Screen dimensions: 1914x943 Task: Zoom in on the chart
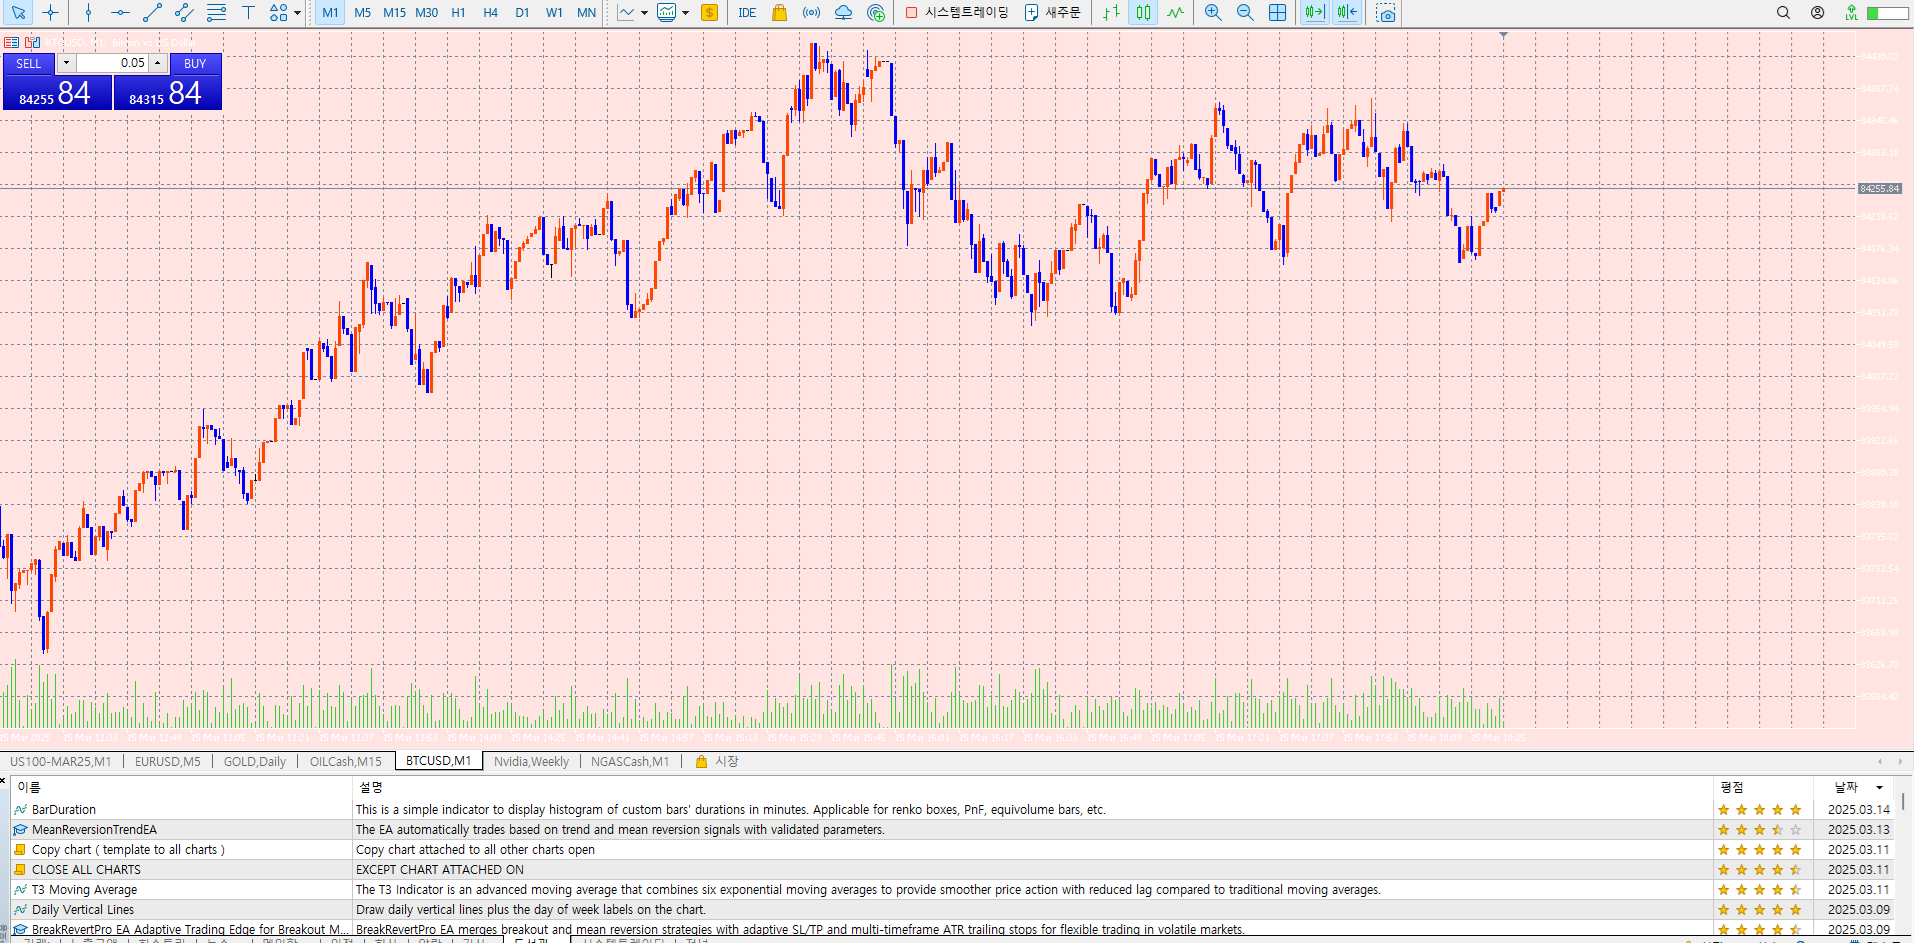pyautogui.click(x=1213, y=13)
